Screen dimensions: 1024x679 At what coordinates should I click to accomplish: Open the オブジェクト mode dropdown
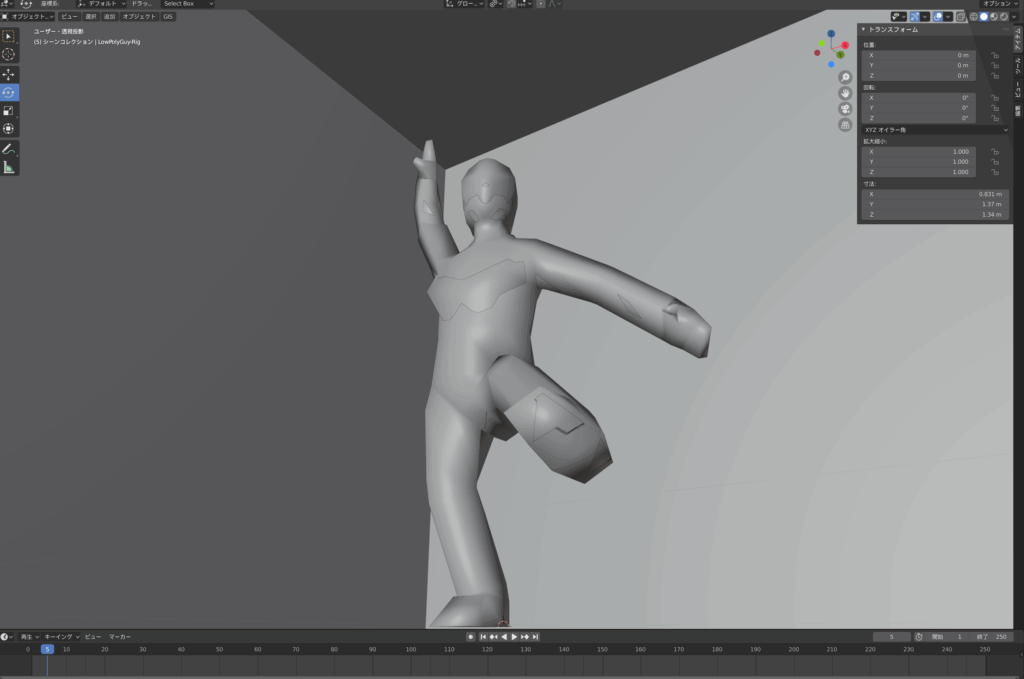click(x=28, y=16)
